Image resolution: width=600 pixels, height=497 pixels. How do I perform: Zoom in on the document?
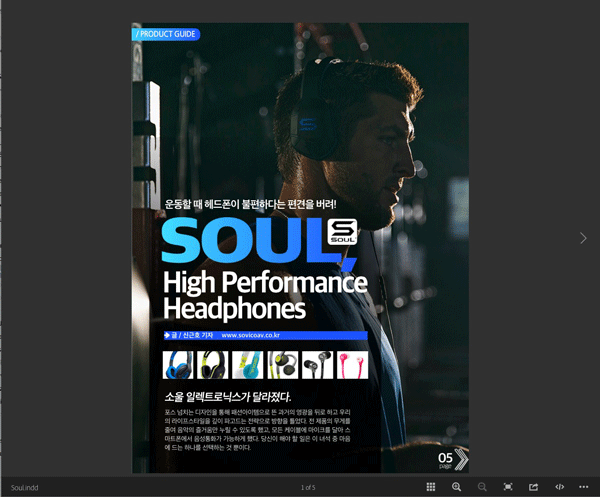coord(456,487)
